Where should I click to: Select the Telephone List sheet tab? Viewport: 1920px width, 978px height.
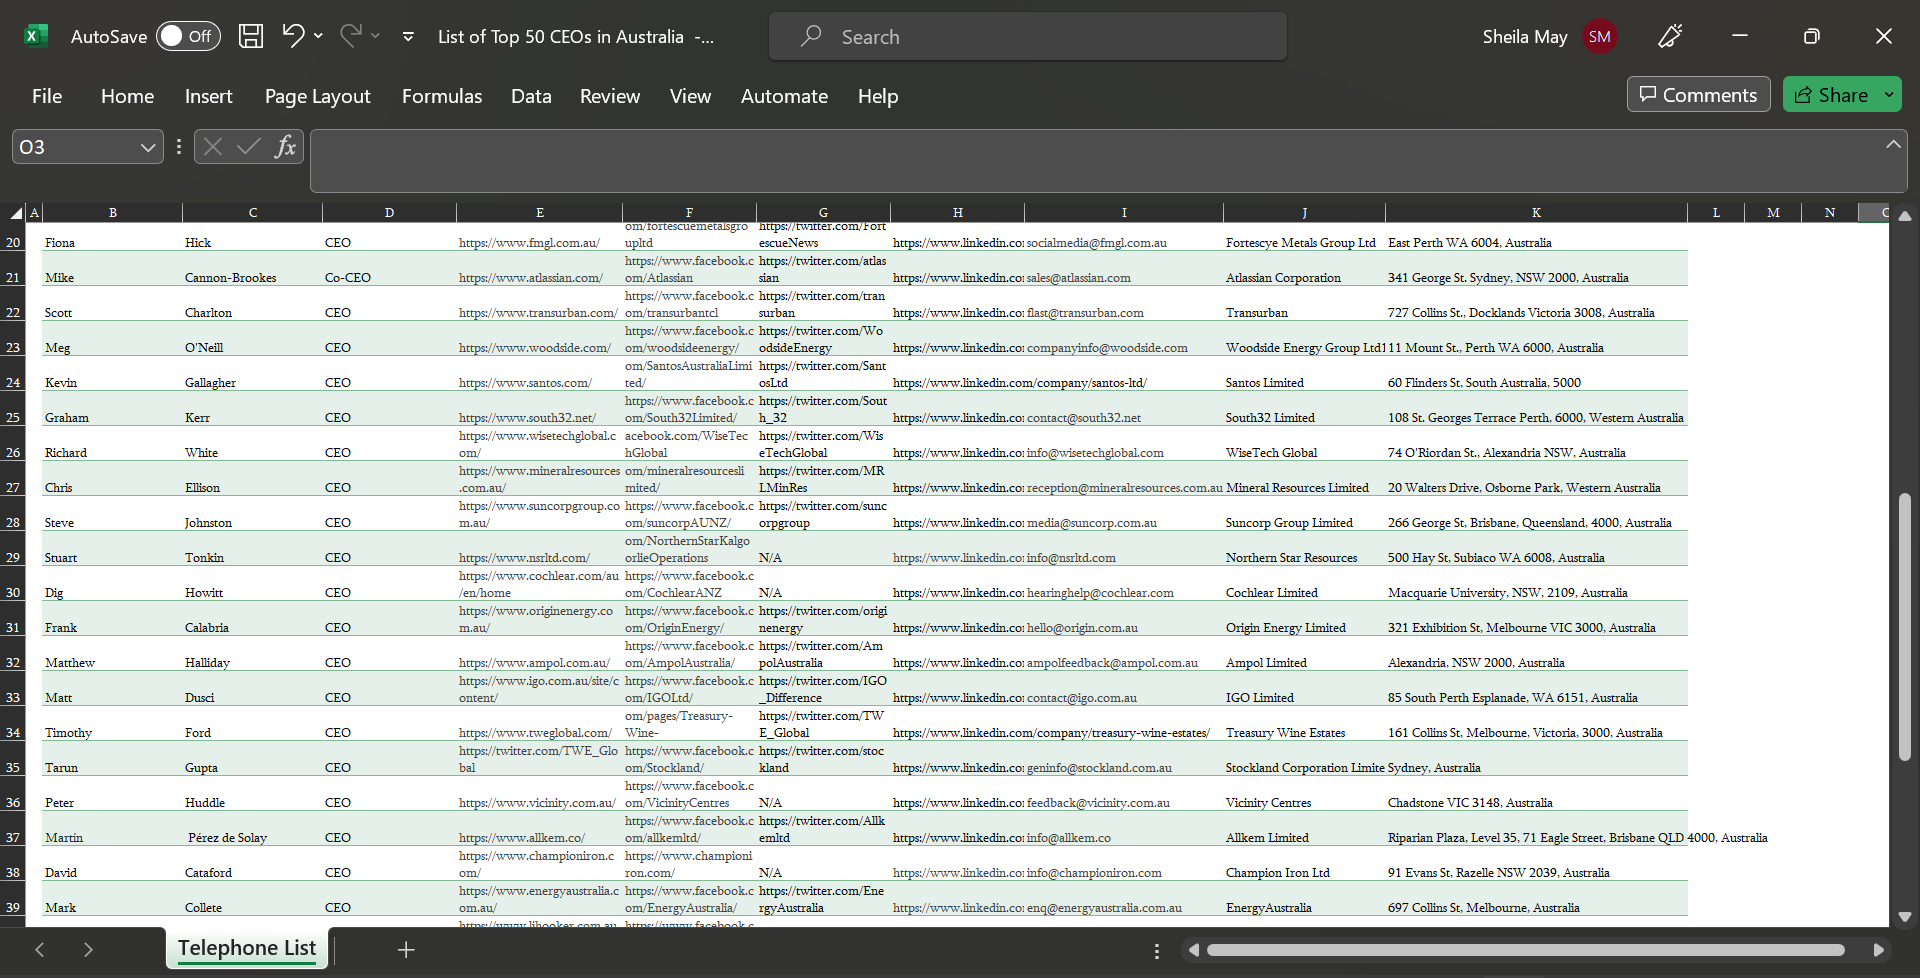coord(247,948)
